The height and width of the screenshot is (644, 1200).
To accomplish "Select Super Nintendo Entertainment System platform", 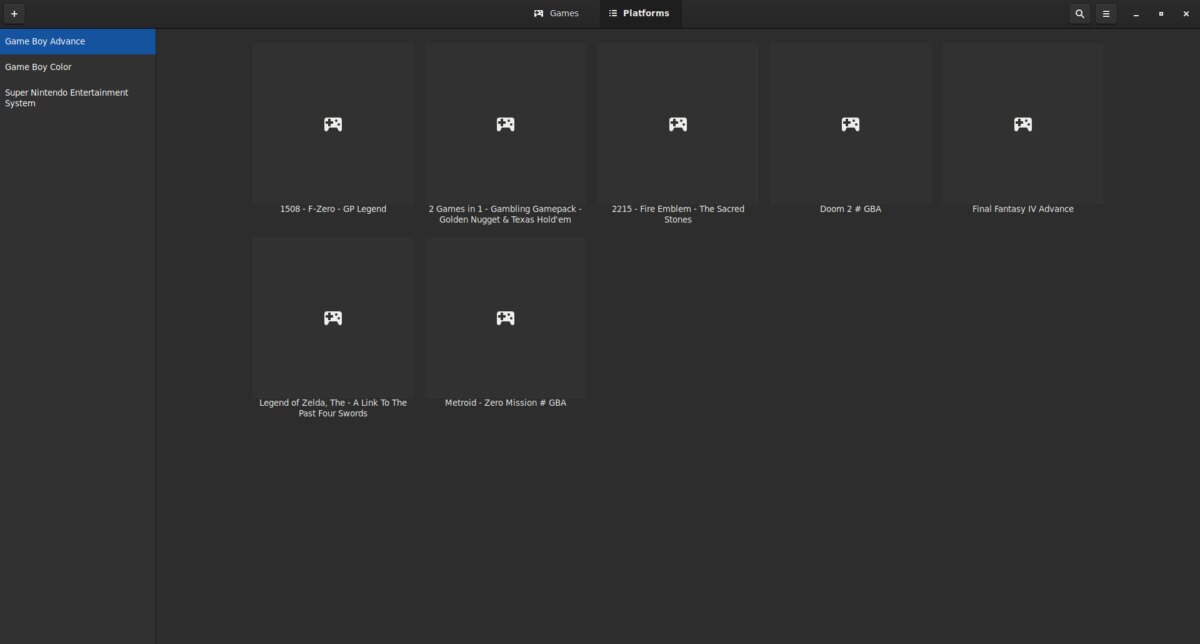I will click(x=77, y=98).
